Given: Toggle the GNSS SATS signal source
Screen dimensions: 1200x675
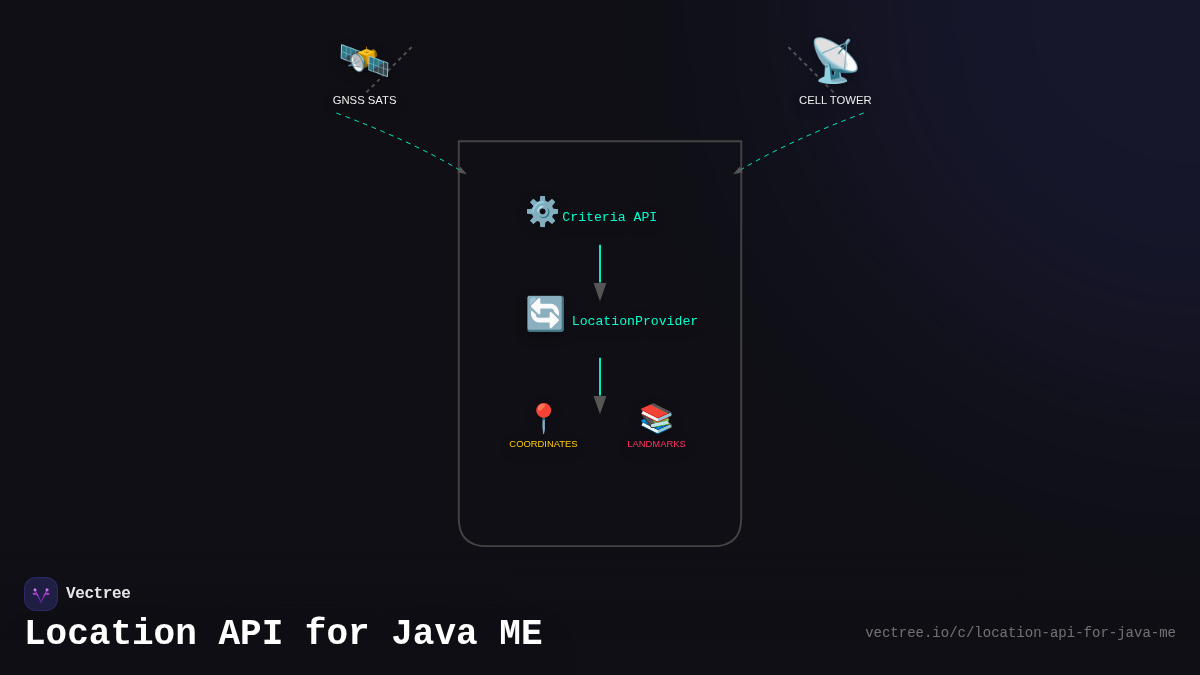Looking at the screenshot, I should pos(364,99).
